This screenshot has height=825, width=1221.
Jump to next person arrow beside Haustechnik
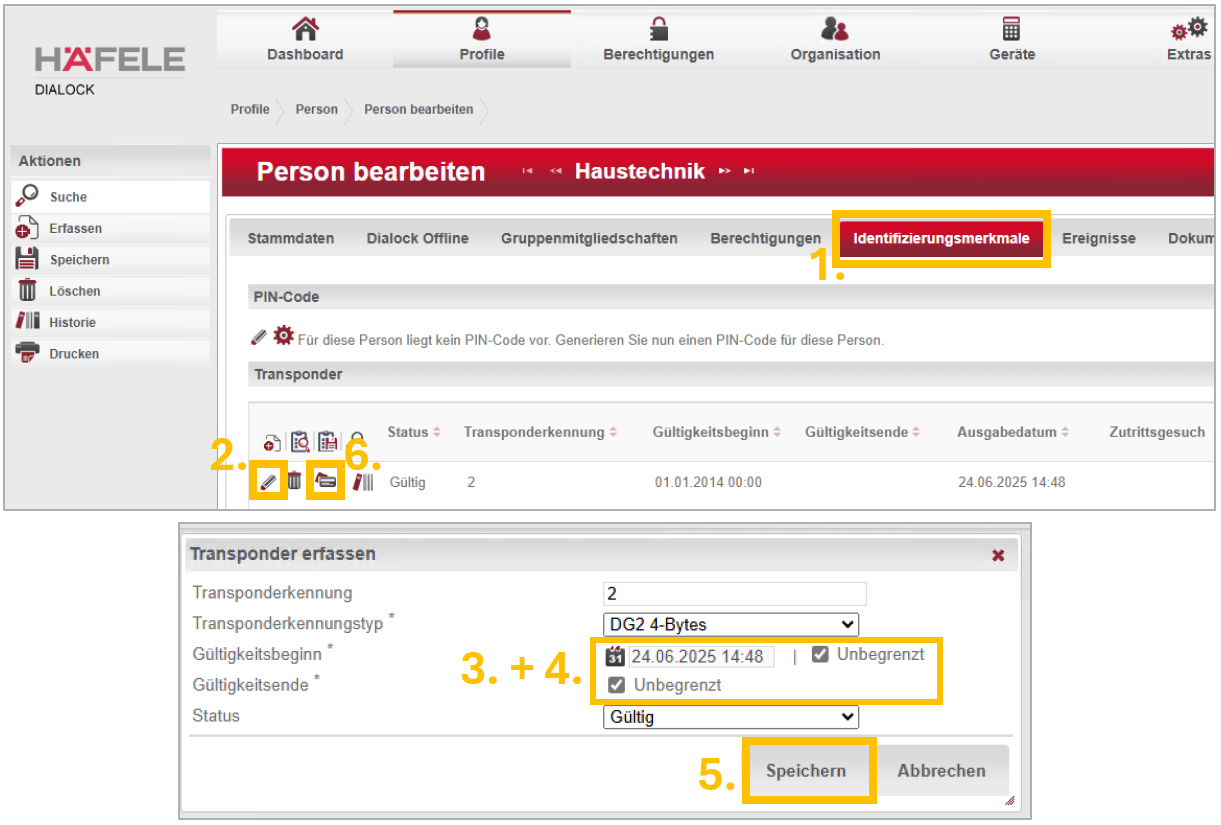(x=725, y=172)
